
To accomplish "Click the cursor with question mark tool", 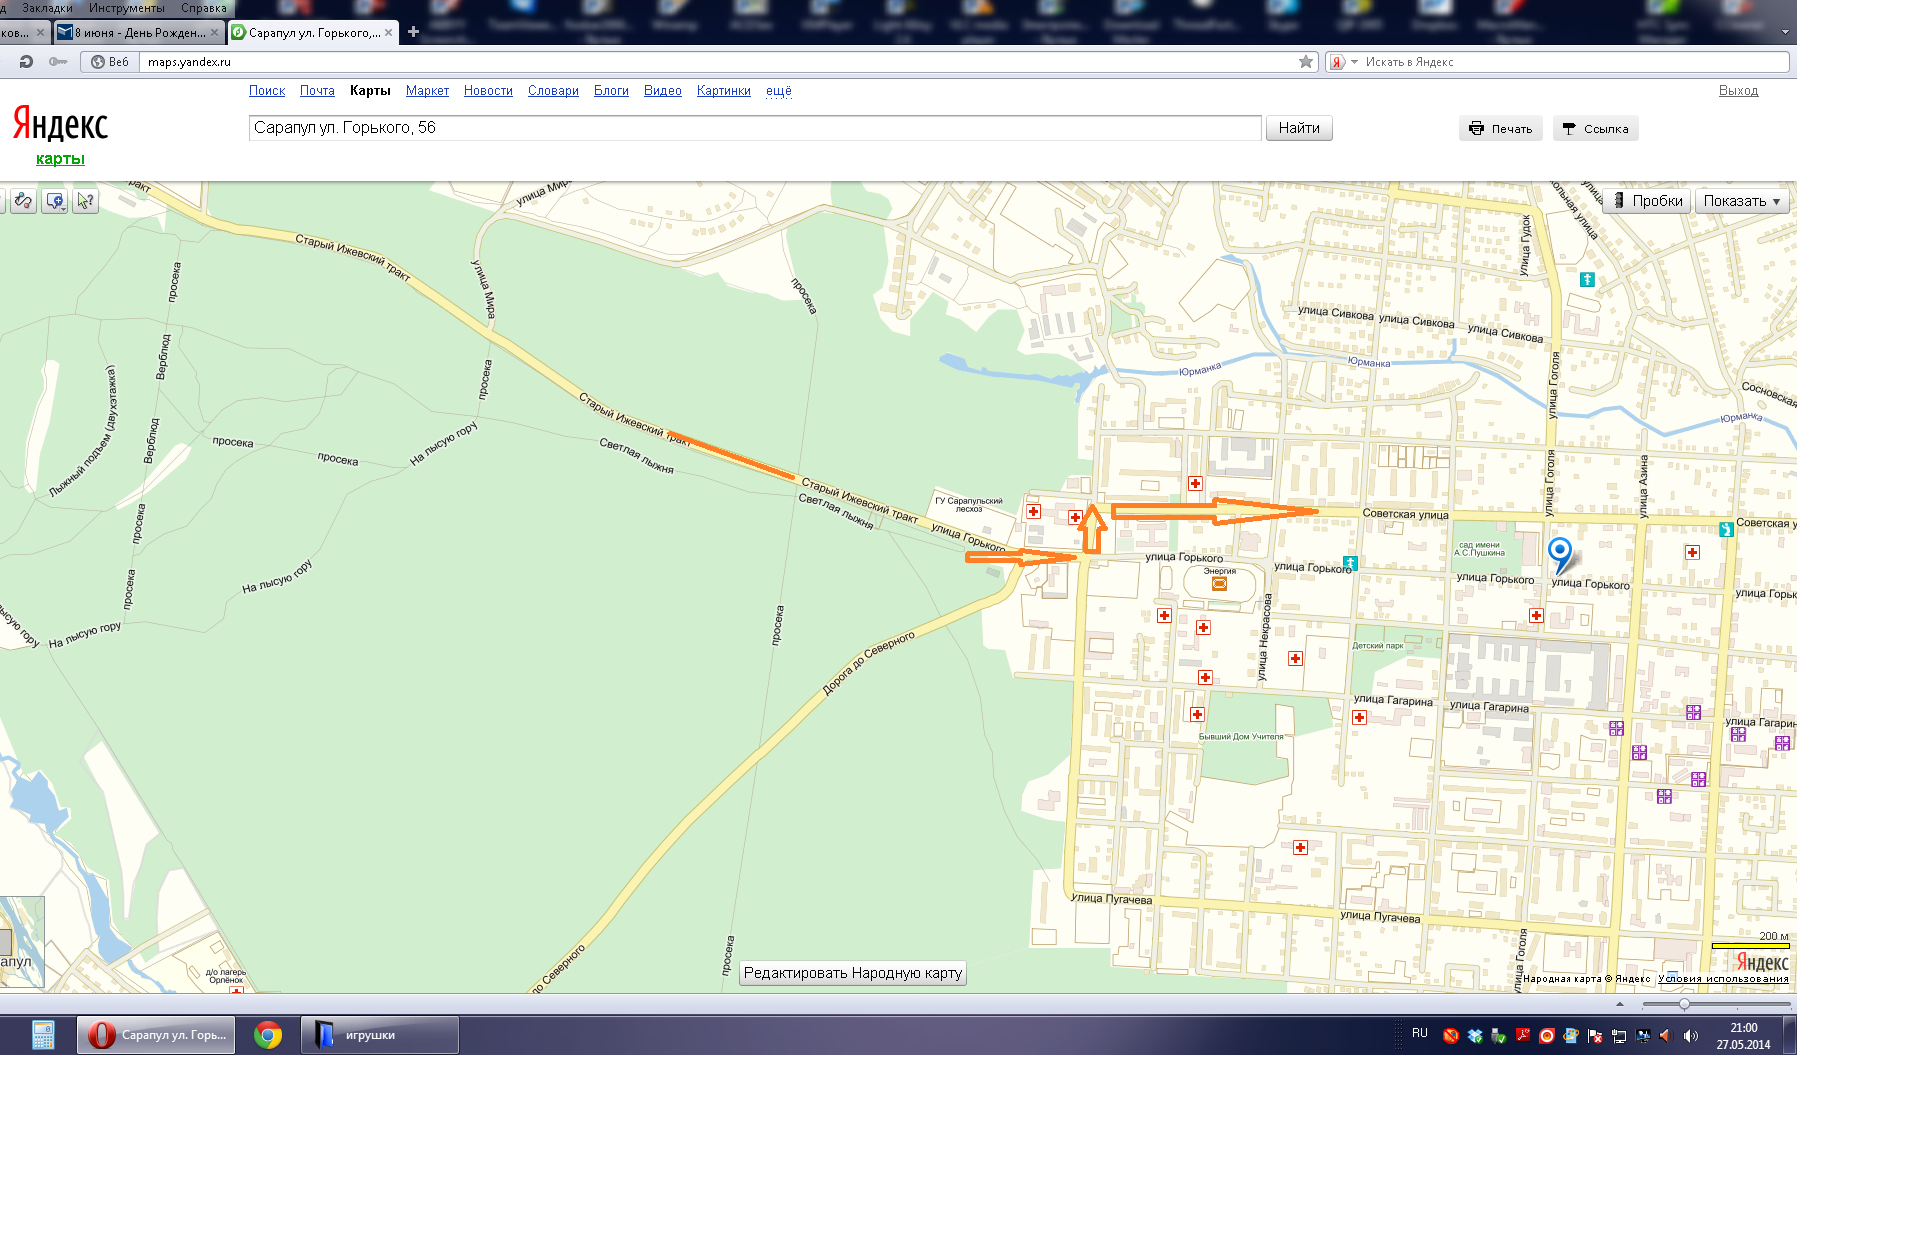I will 86,201.
